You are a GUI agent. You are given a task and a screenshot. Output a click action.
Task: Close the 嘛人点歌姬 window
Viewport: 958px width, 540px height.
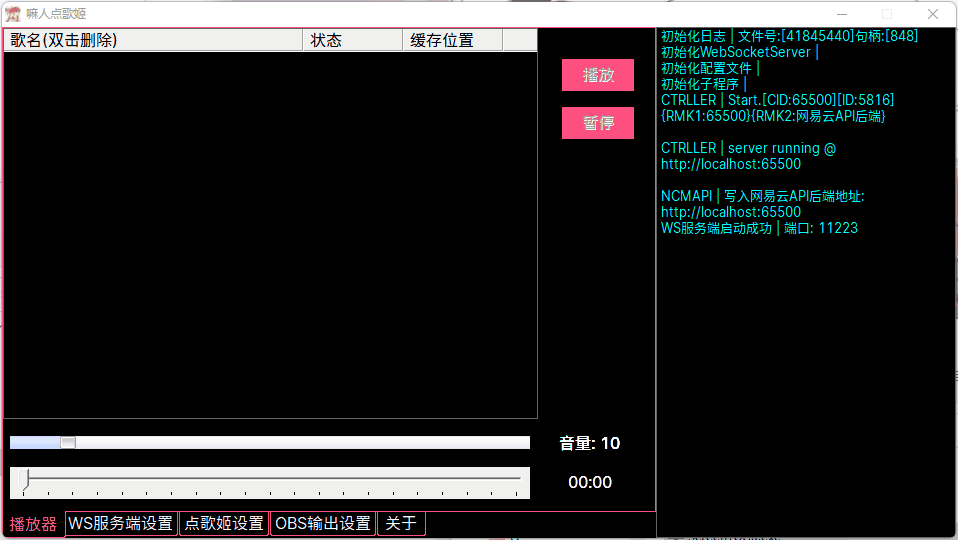tap(933, 14)
